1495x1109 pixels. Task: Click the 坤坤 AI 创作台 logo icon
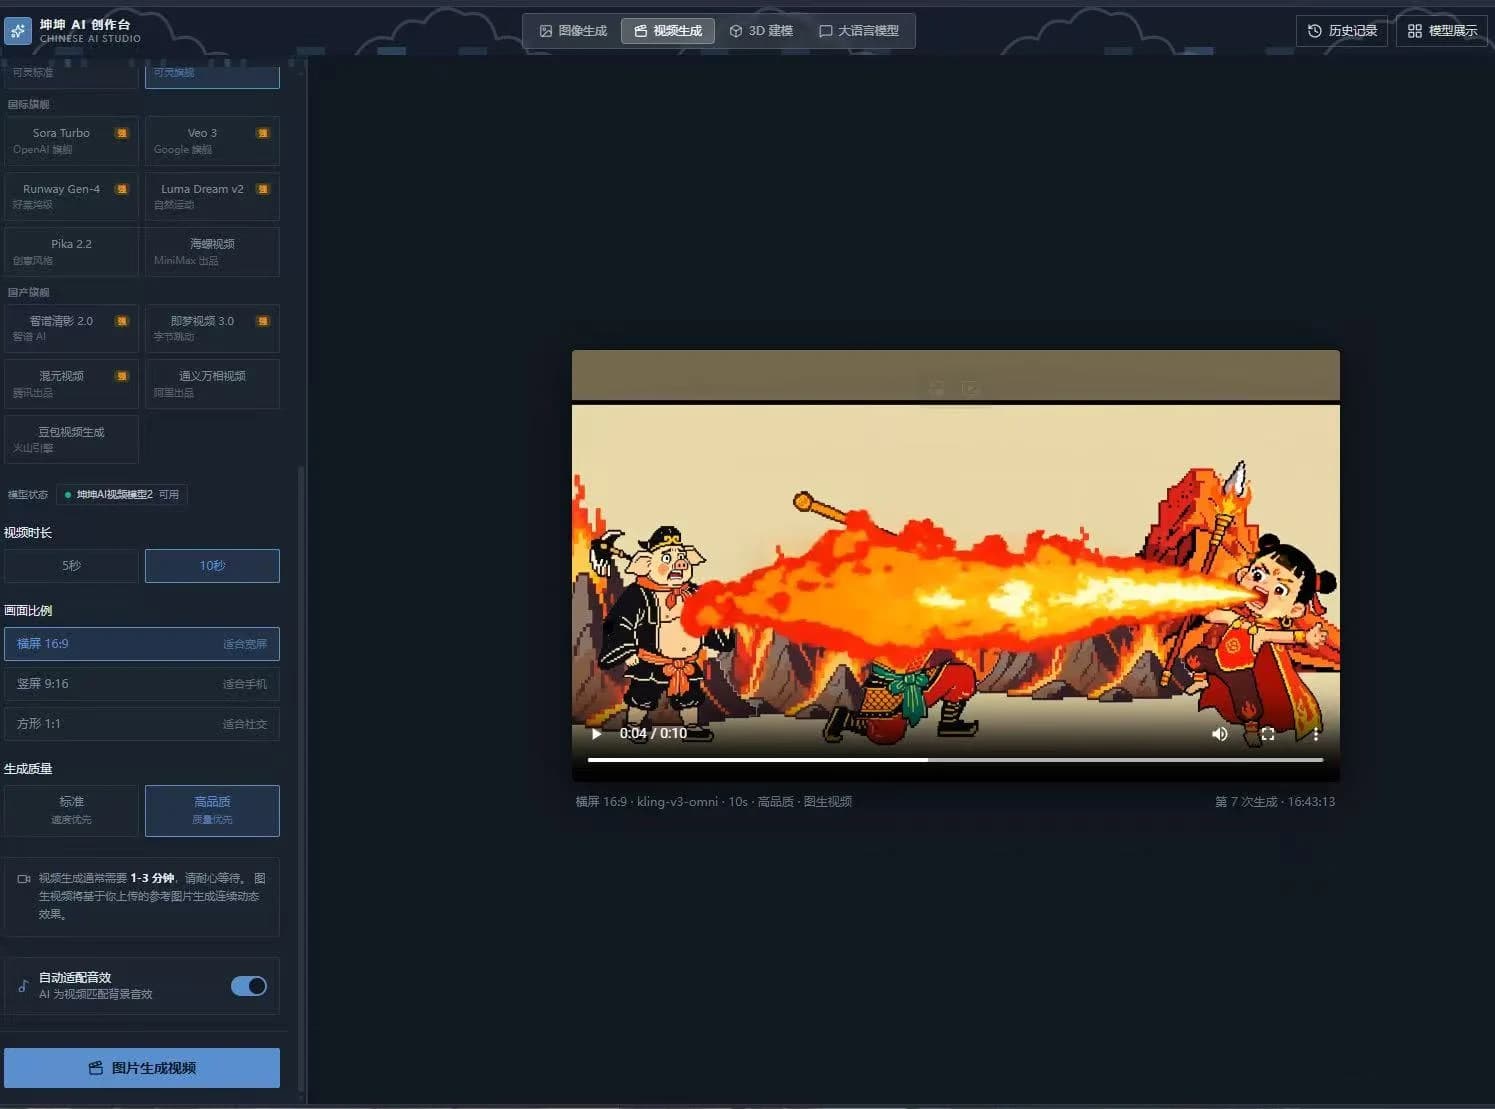18,31
